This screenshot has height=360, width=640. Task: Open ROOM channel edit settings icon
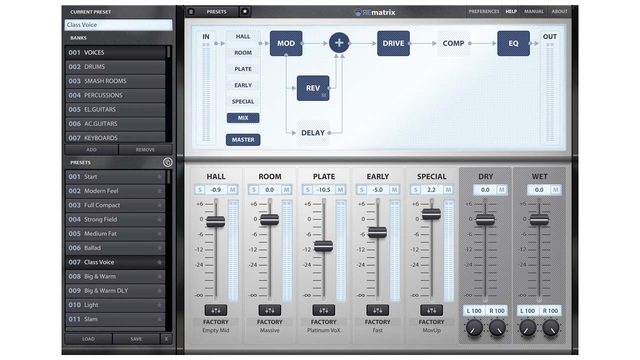click(x=270, y=310)
